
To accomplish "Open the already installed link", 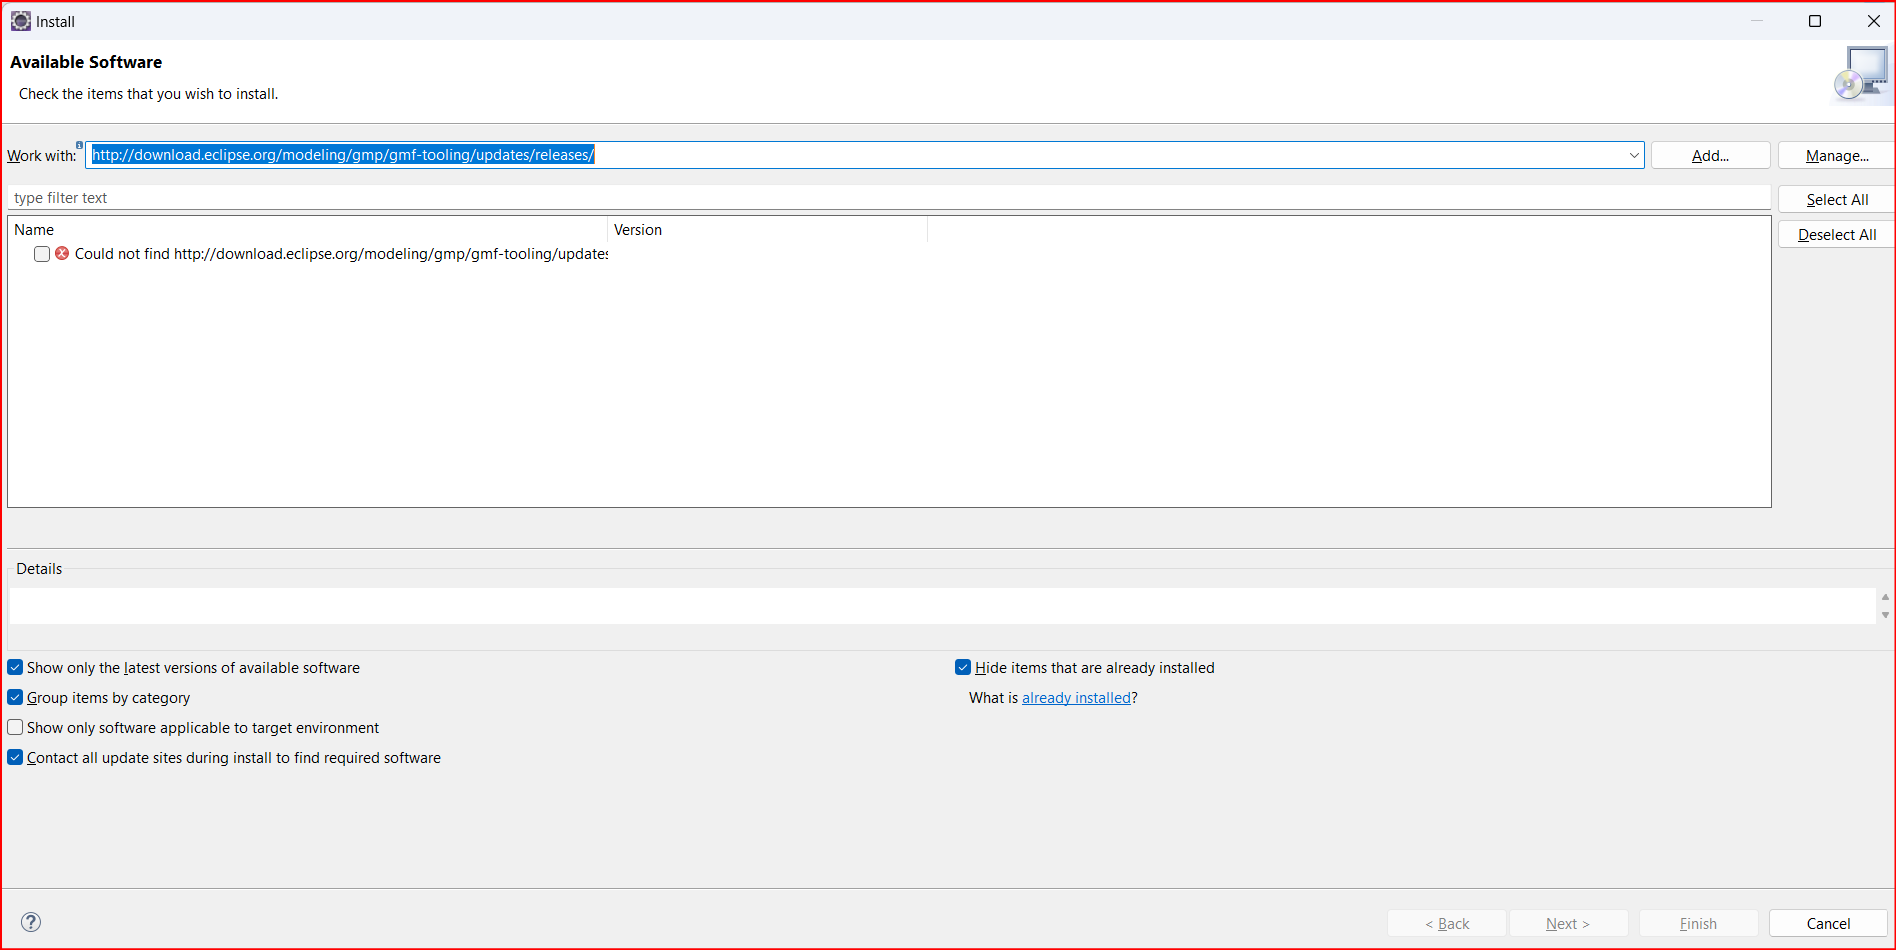I will click(1076, 697).
